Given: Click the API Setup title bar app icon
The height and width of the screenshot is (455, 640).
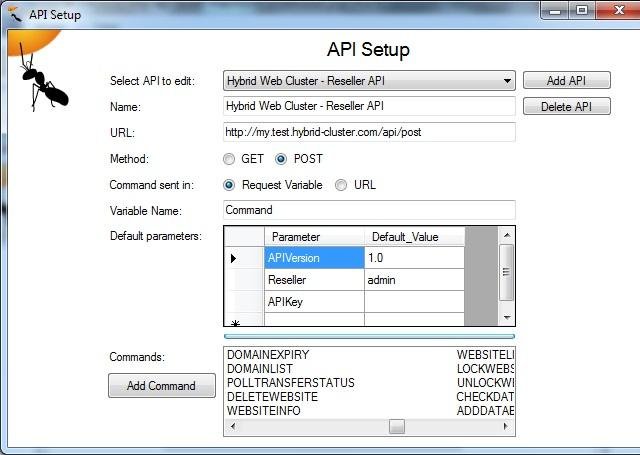Looking at the screenshot, I should 15,14.
